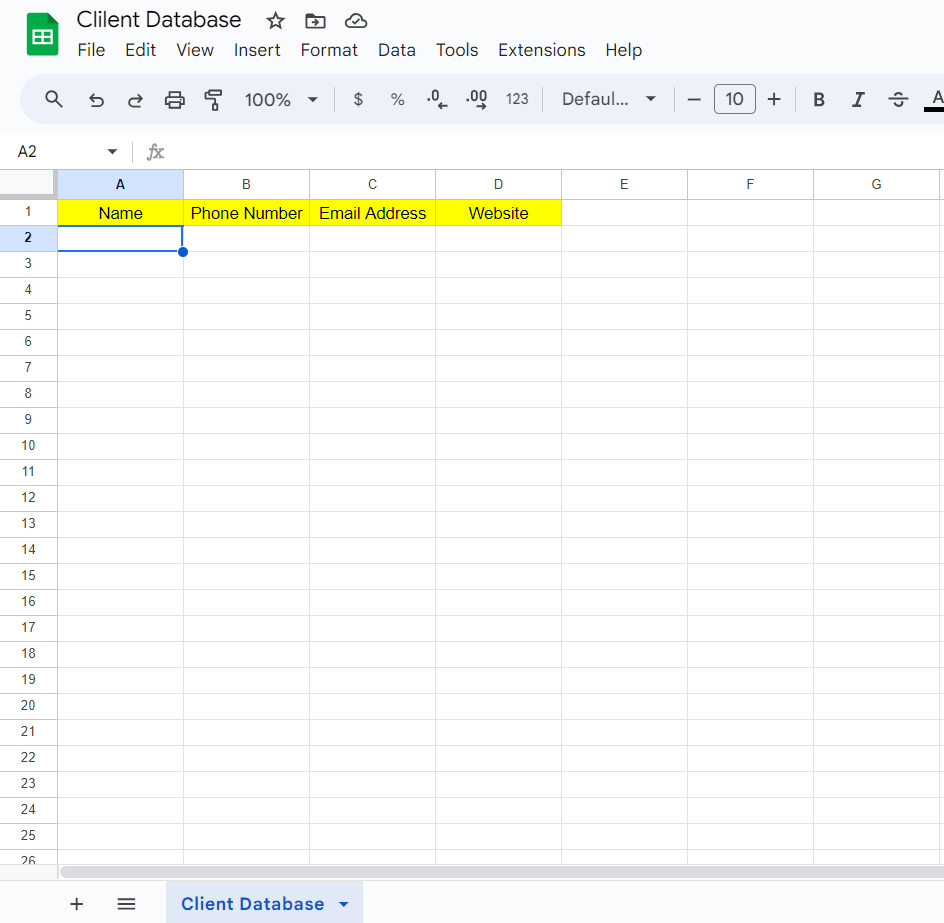Open the all sheets list icon
The width and height of the screenshot is (944, 923).
coord(126,904)
